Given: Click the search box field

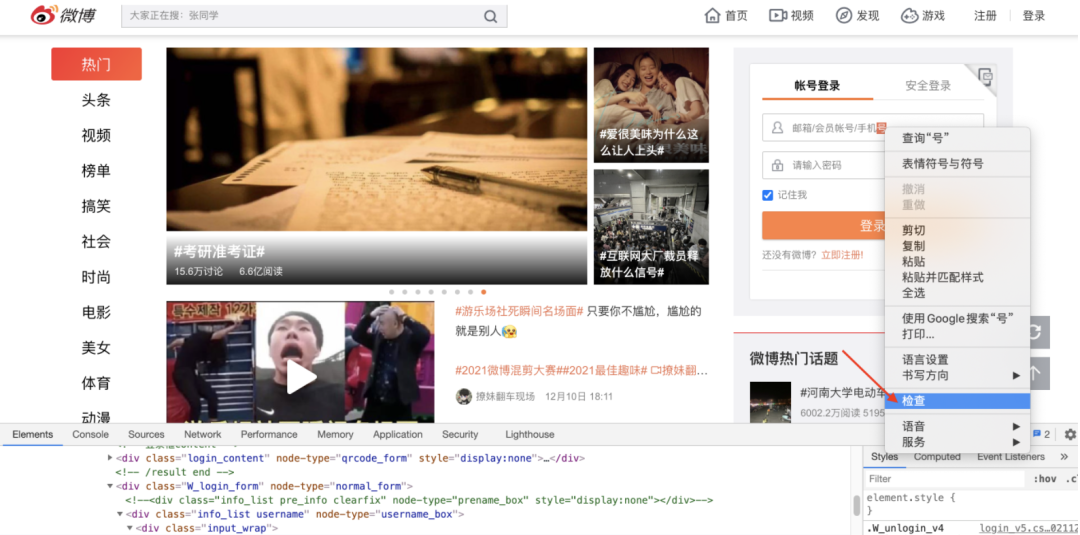Looking at the screenshot, I should pos(314,17).
